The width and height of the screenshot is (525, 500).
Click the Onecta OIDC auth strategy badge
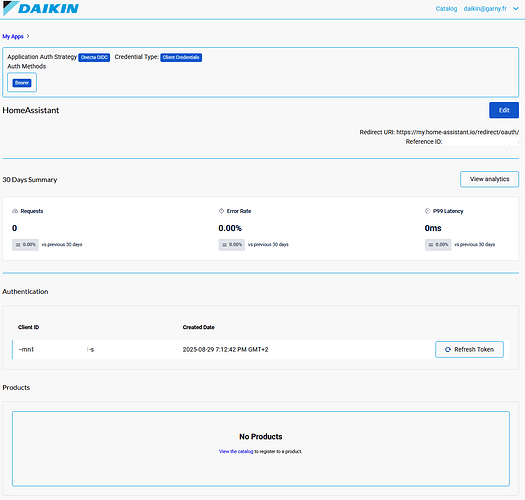(94, 57)
